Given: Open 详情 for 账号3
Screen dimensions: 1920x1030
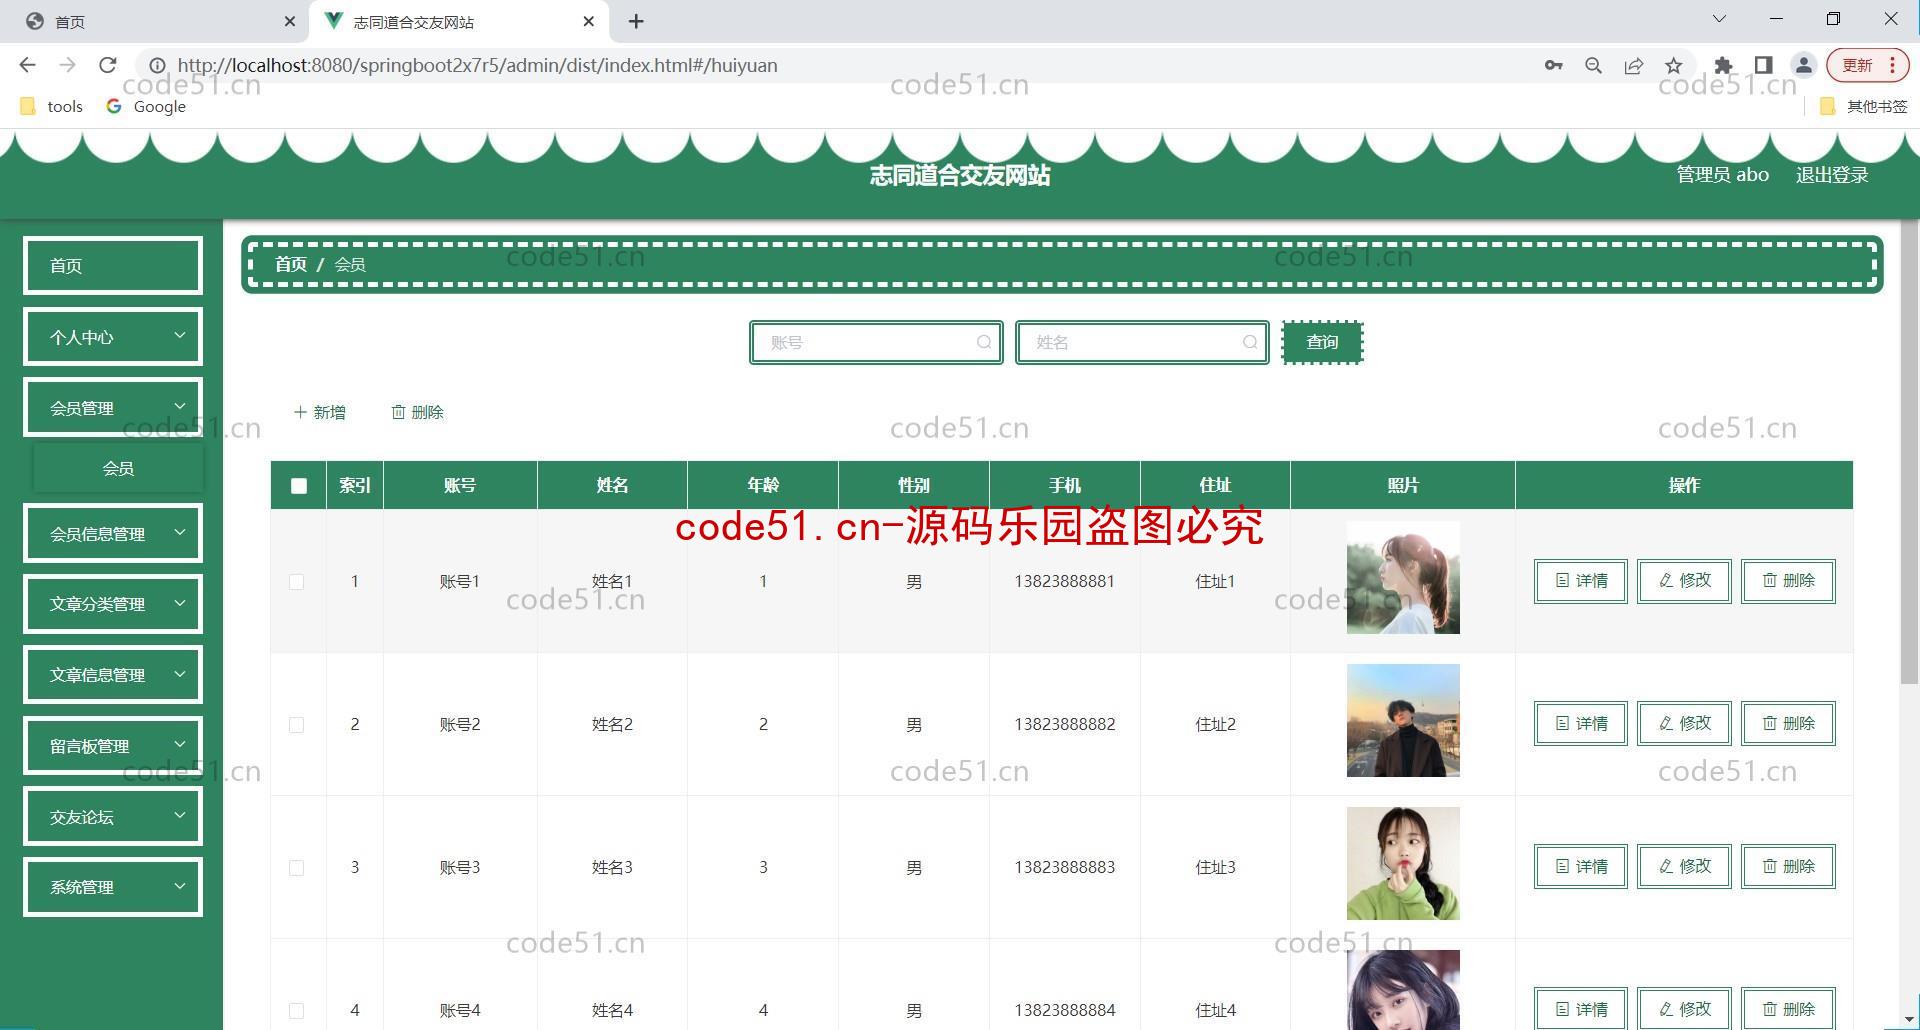Looking at the screenshot, I should (x=1581, y=867).
